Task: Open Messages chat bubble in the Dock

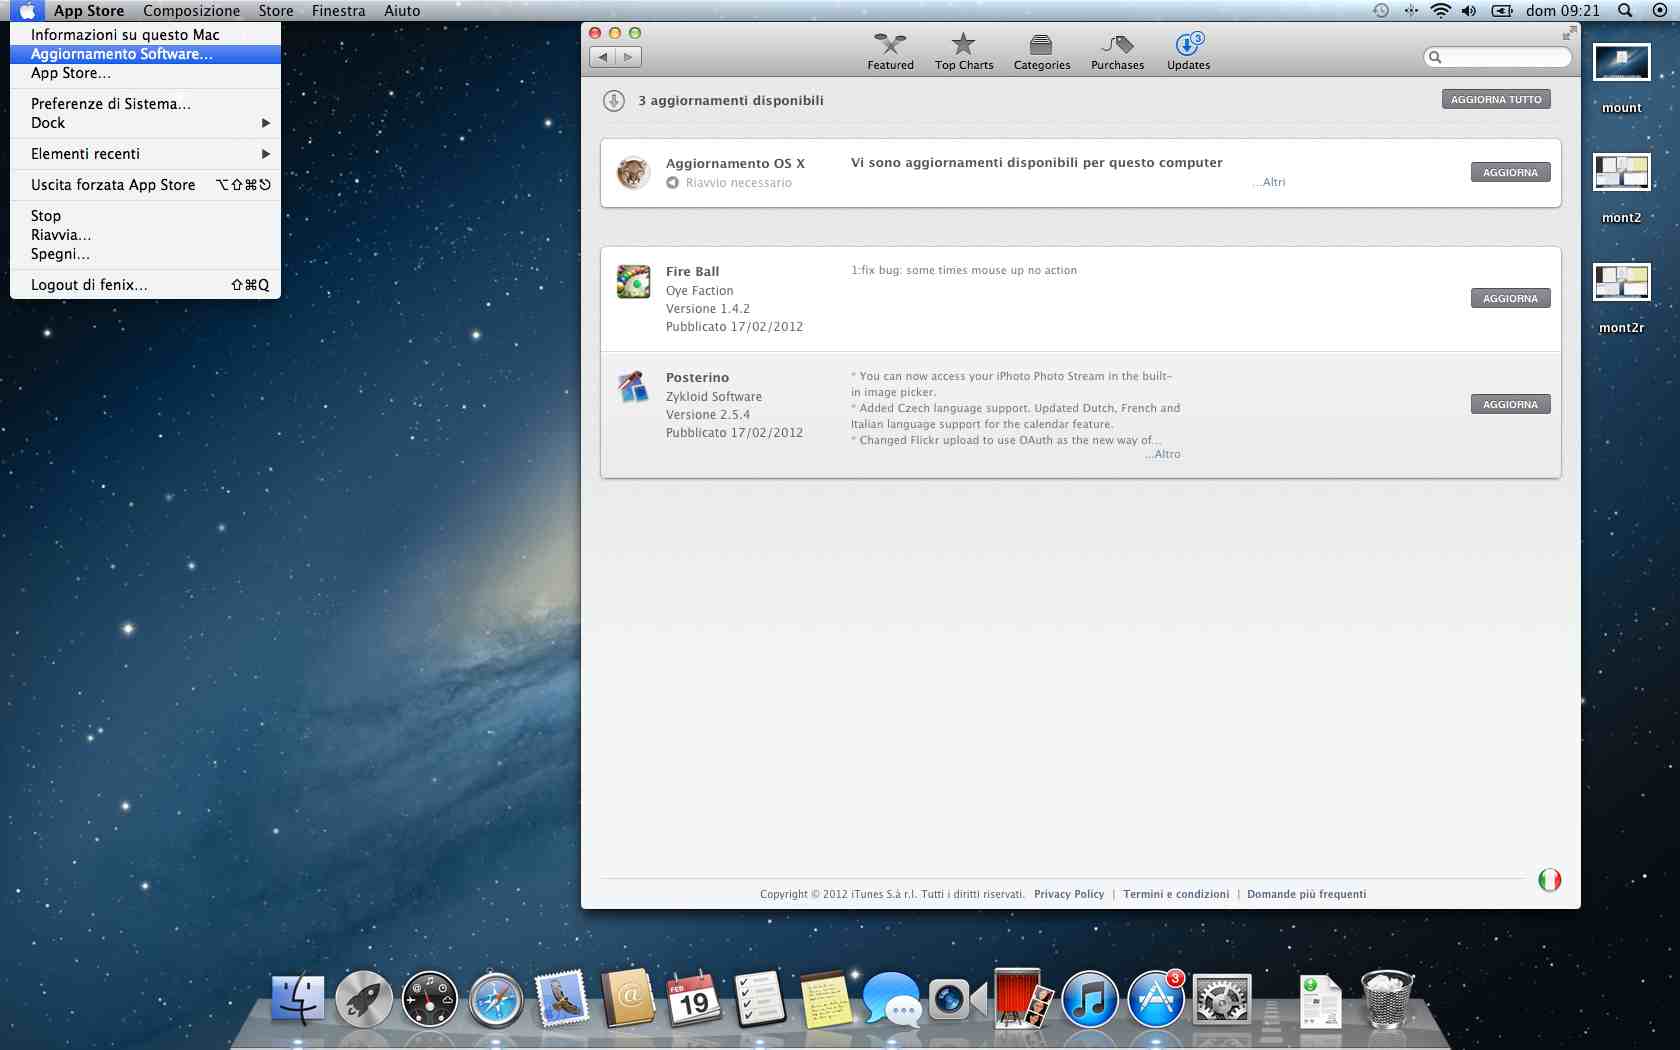Action: 891,998
